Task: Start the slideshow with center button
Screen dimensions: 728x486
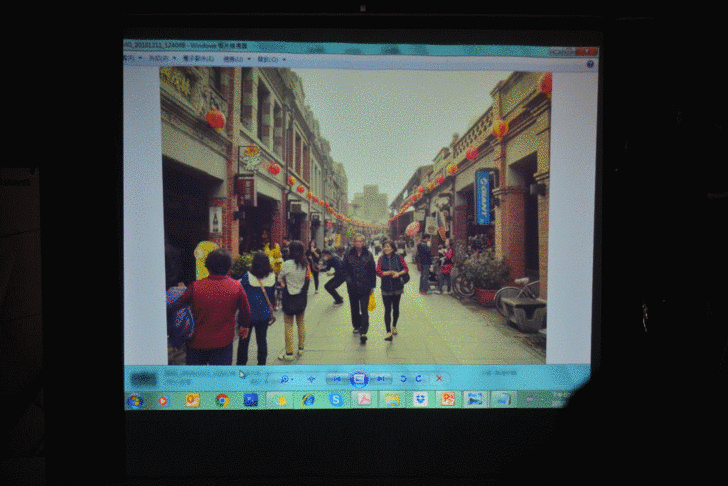Action: (x=359, y=379)
